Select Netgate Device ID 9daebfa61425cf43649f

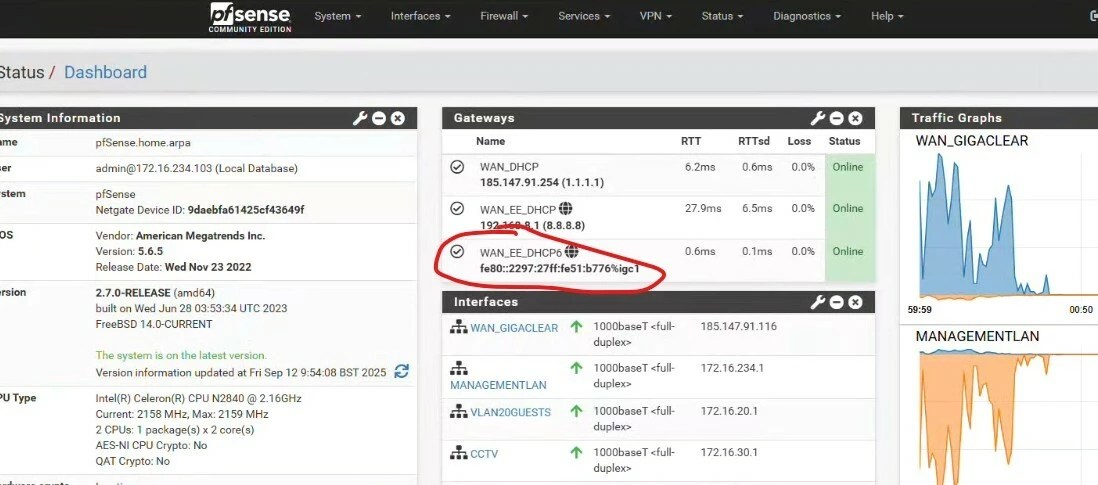point(246,210)
